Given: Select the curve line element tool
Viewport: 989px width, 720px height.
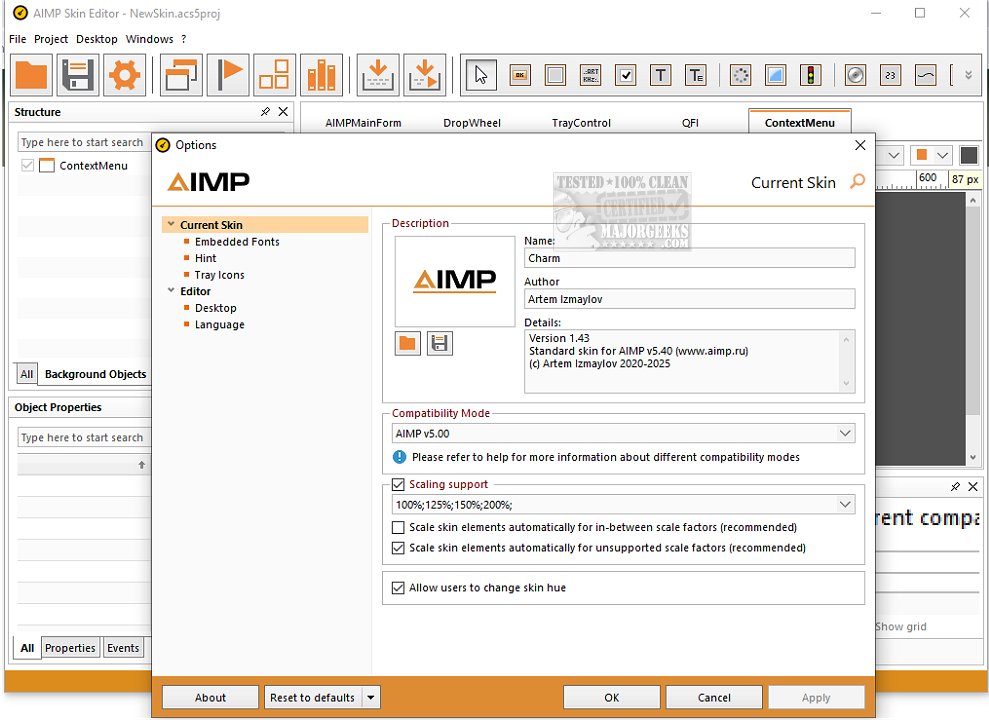Looking at the screenshot, I should [x=925, y=76].
